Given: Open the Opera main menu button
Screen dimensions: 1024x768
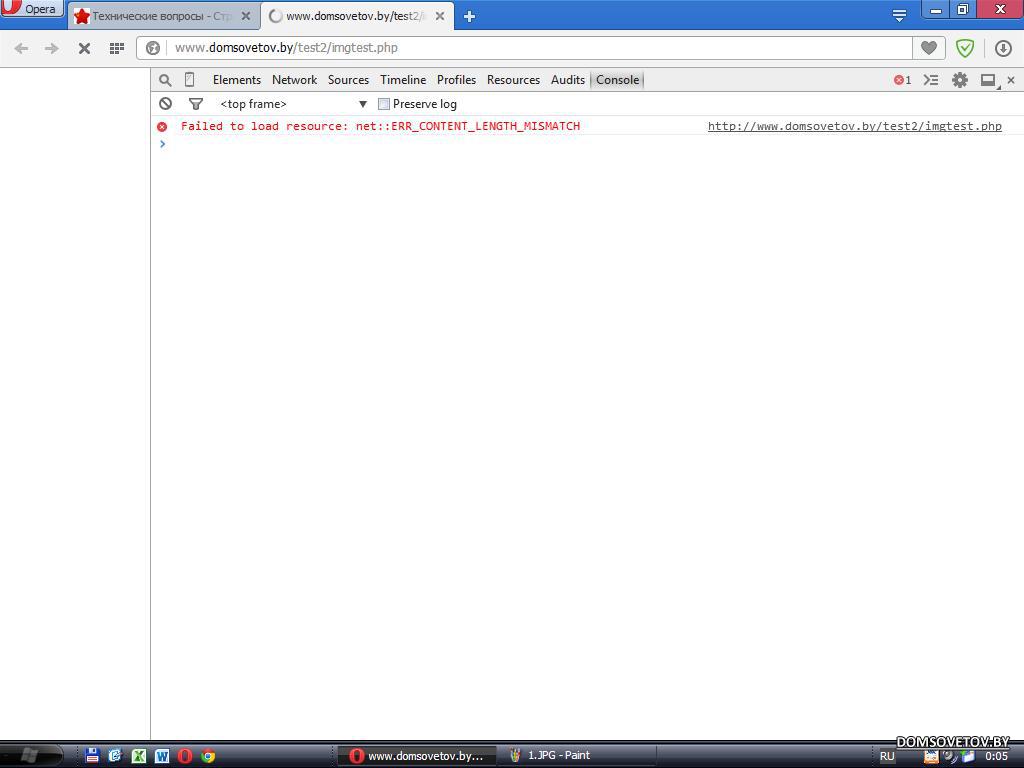Looking at the screenshot, I should tap(31, 8).
